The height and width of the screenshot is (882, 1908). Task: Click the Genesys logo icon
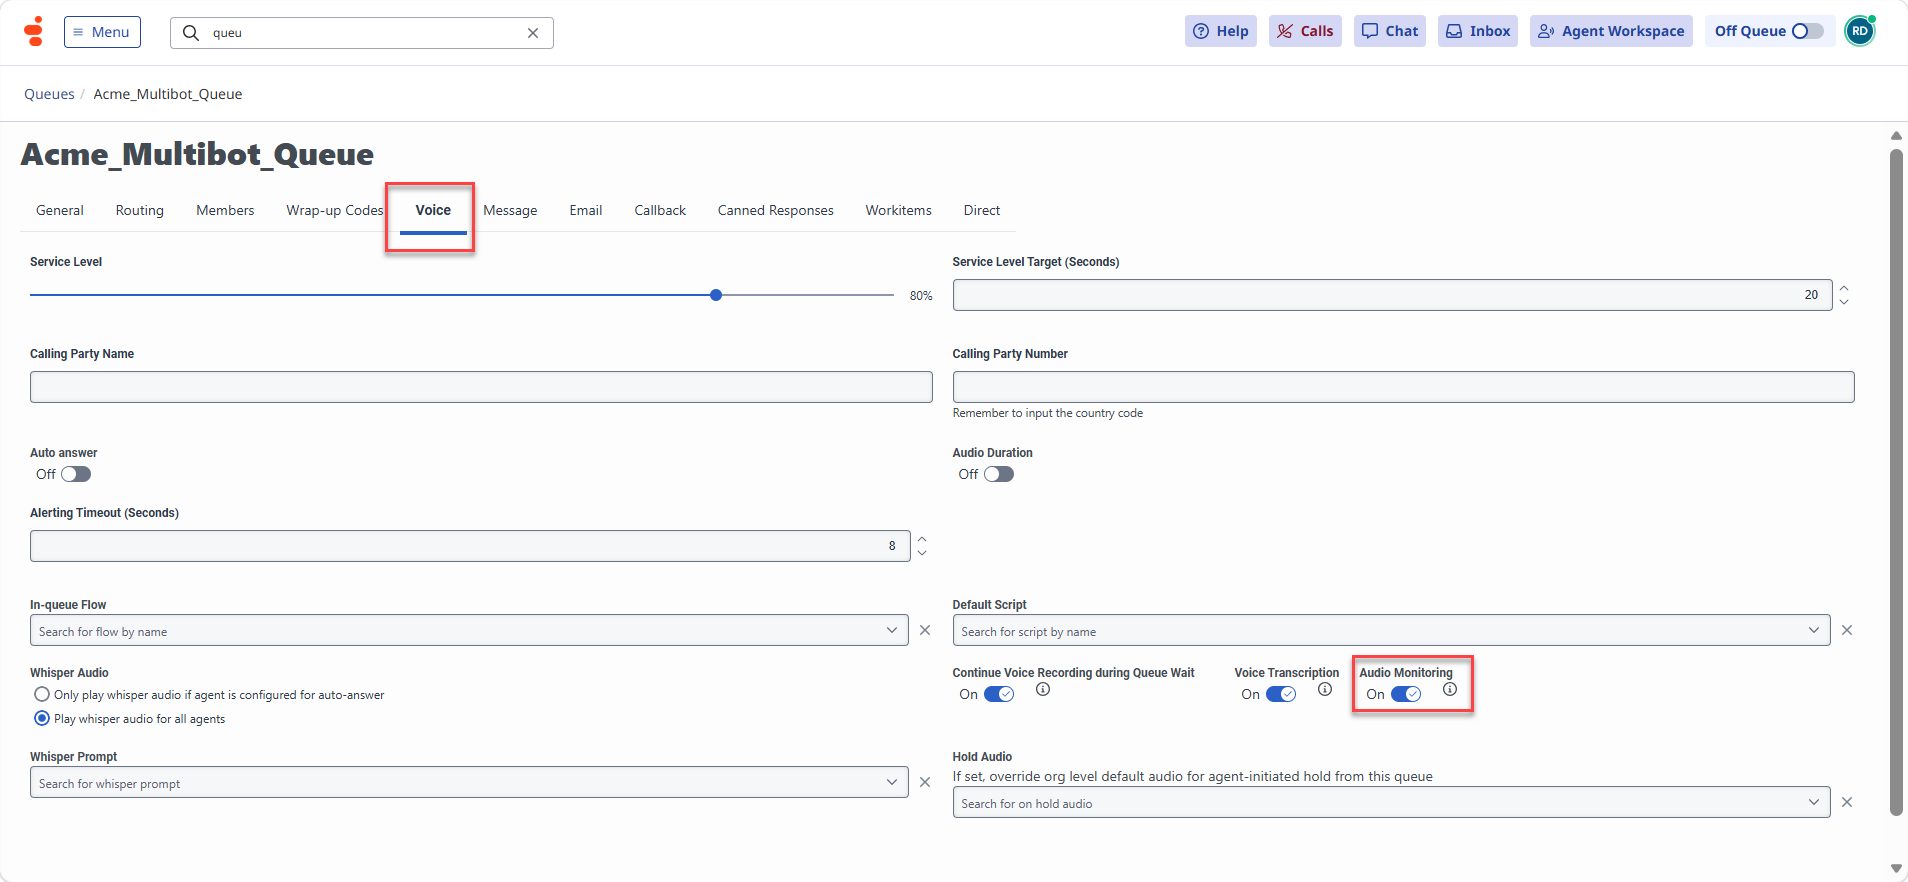click(x=35, y=31)
